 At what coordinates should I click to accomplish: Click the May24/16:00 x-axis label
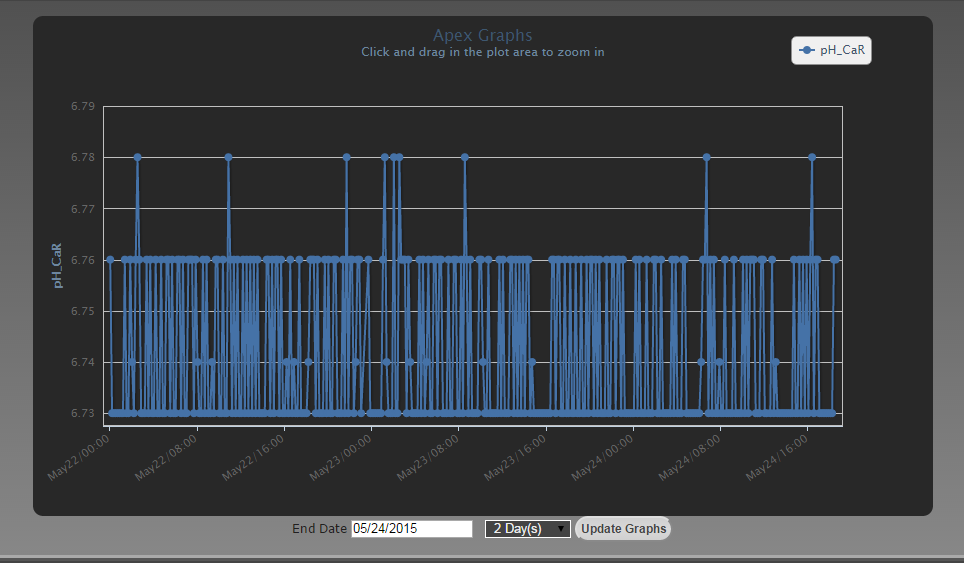[777, 457]
